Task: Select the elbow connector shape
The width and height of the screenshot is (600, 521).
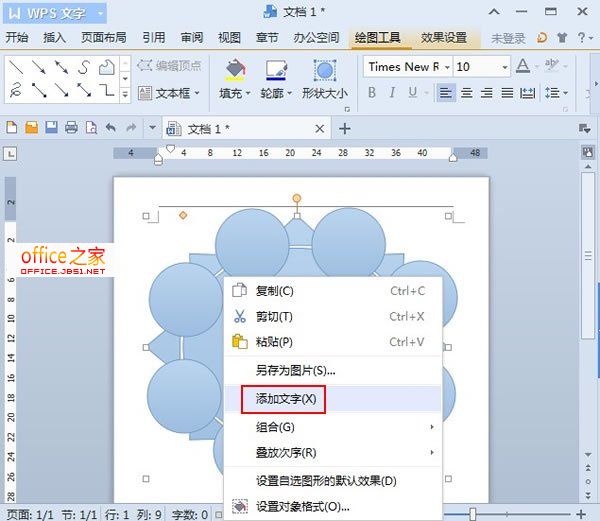Action: pyautogui.click(x=107, y=90)
